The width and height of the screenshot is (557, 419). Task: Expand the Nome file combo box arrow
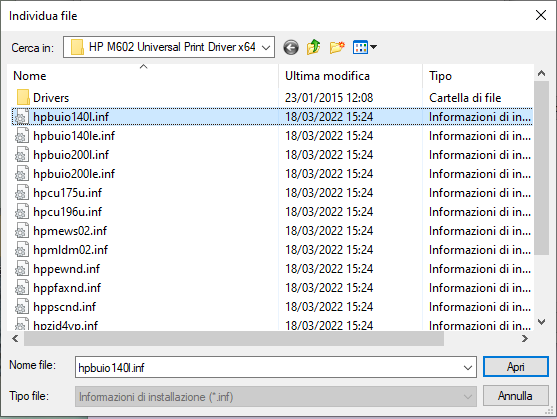click(468, 368)
